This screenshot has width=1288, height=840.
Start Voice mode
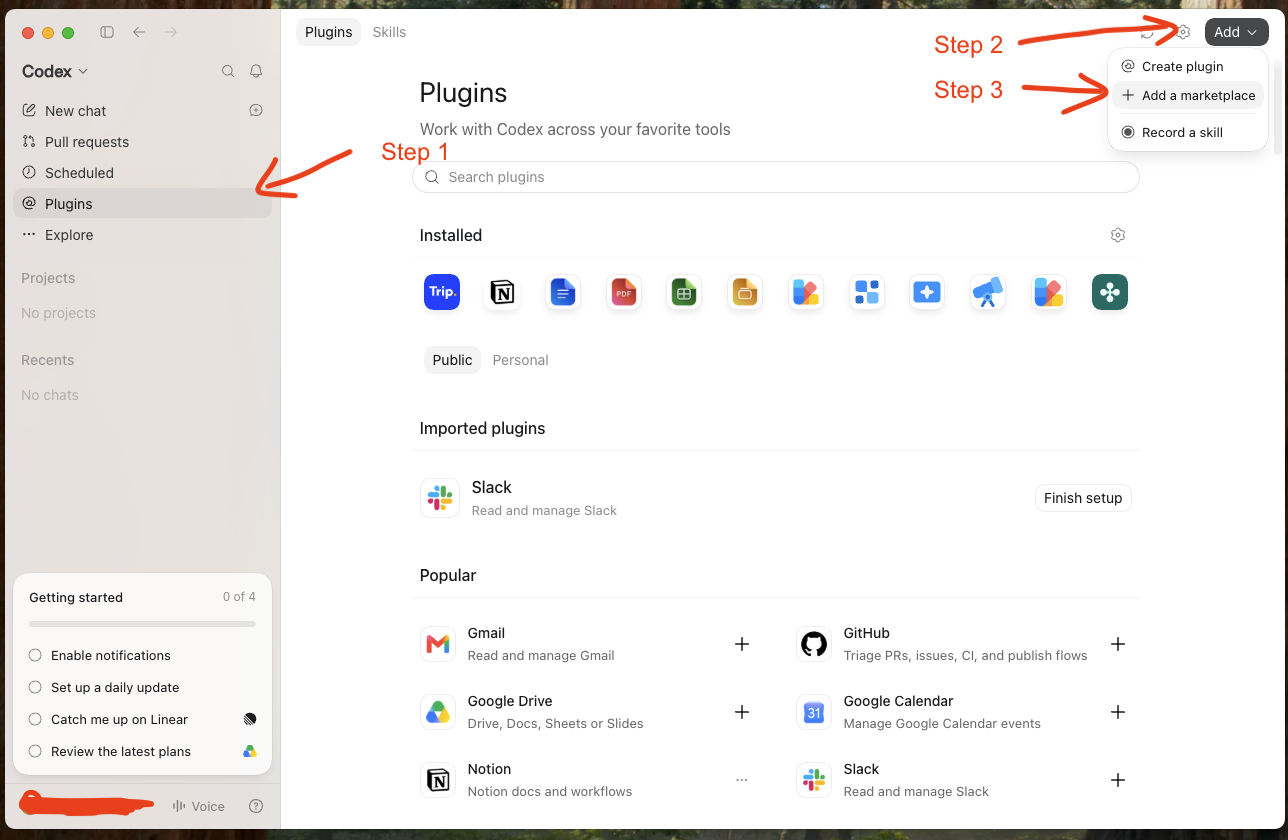pyautogui.click(x=198, y=806)
